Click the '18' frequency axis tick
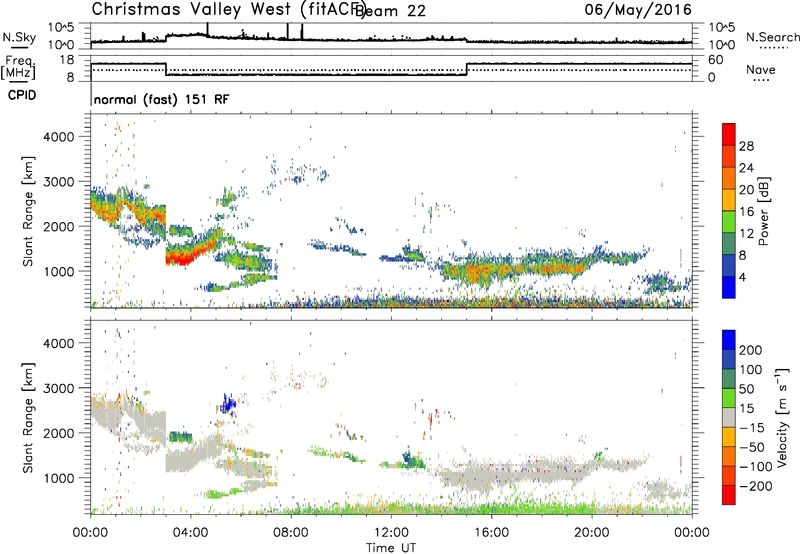800x554 pixels. 67,60
